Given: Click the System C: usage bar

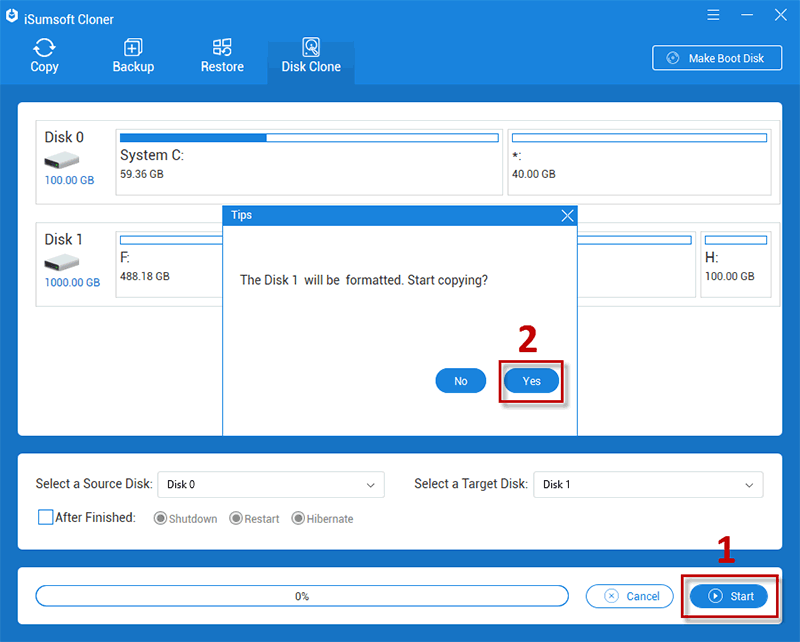Looking at the screenshot, I should click(309, 138).
